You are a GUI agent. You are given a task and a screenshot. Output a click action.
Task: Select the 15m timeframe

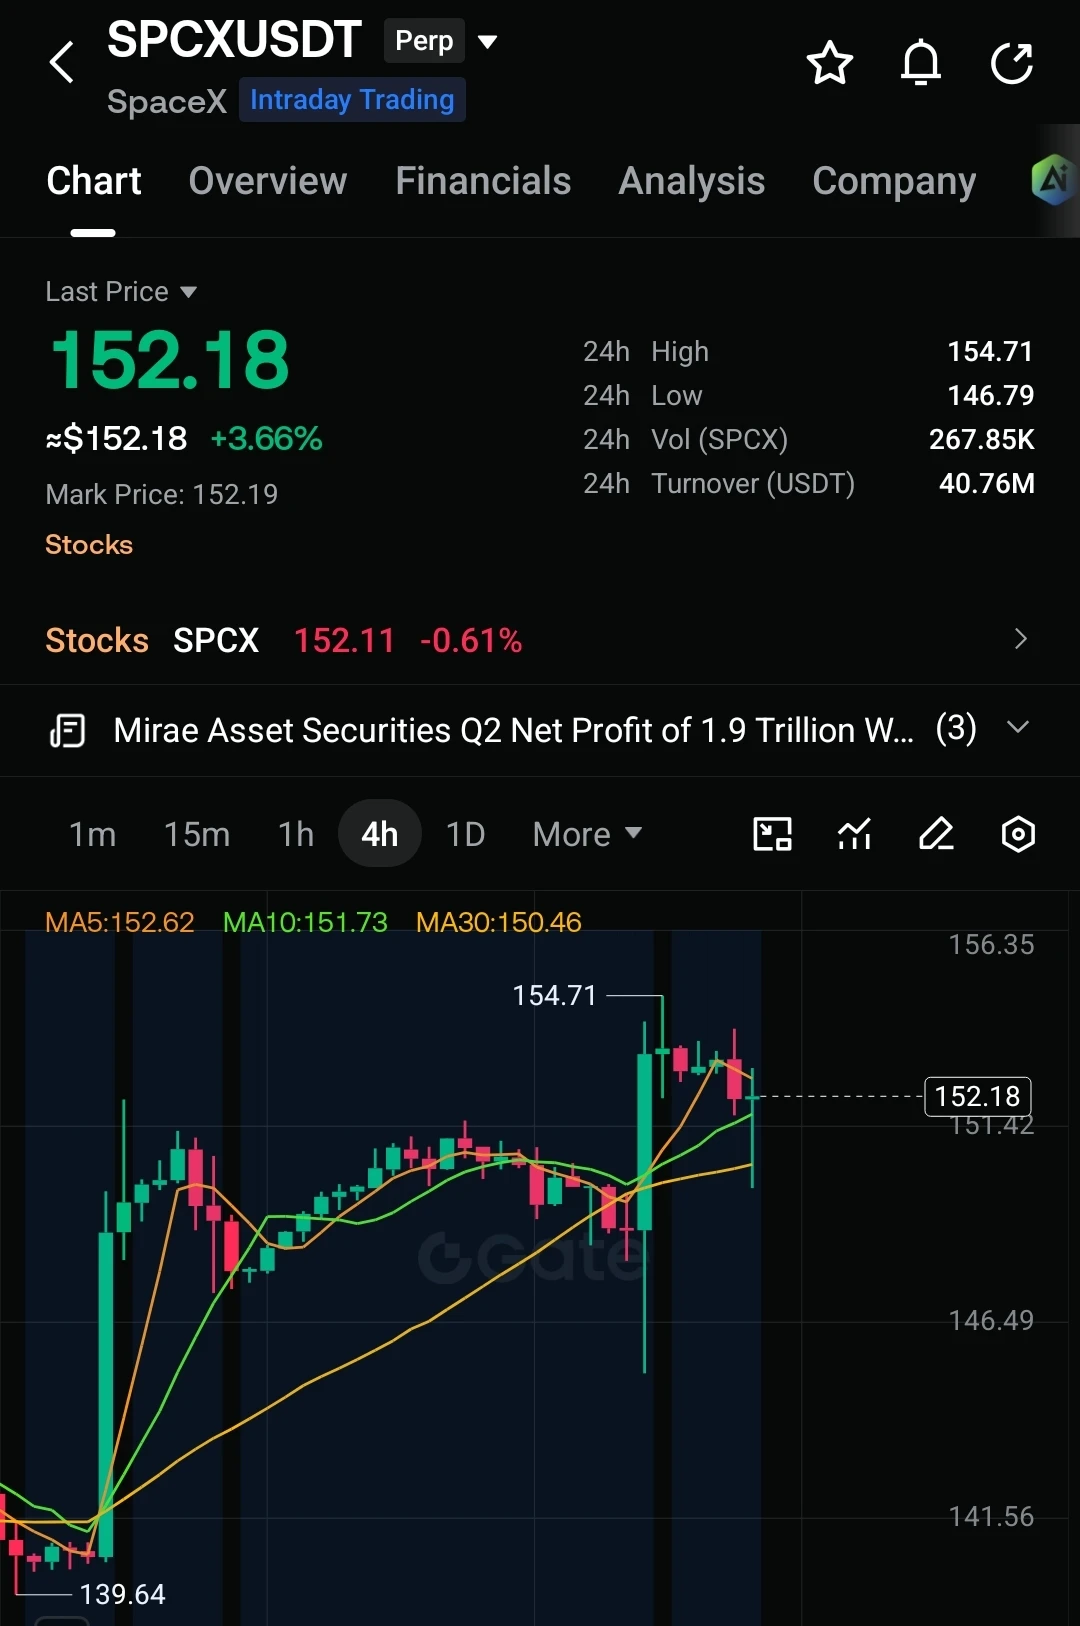[197, 834]
